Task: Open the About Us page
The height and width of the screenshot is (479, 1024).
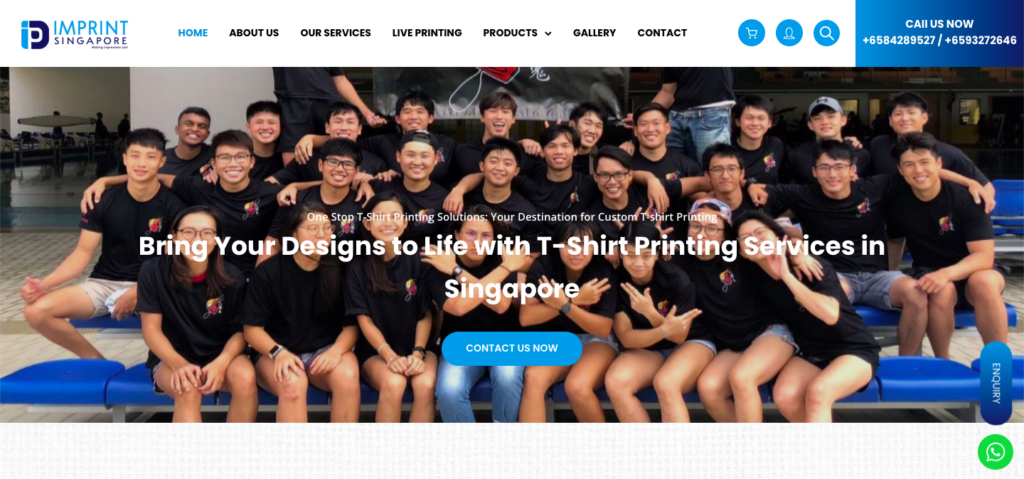Action: click(x=253, y=33)
